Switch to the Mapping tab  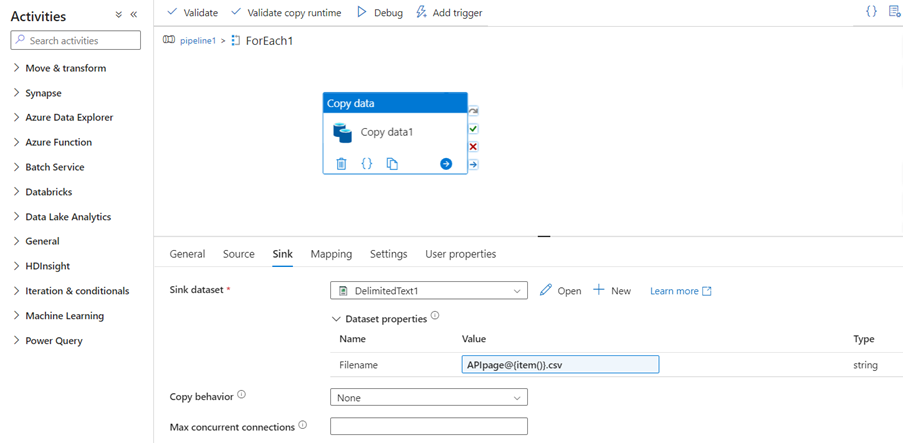pos(331,254)
